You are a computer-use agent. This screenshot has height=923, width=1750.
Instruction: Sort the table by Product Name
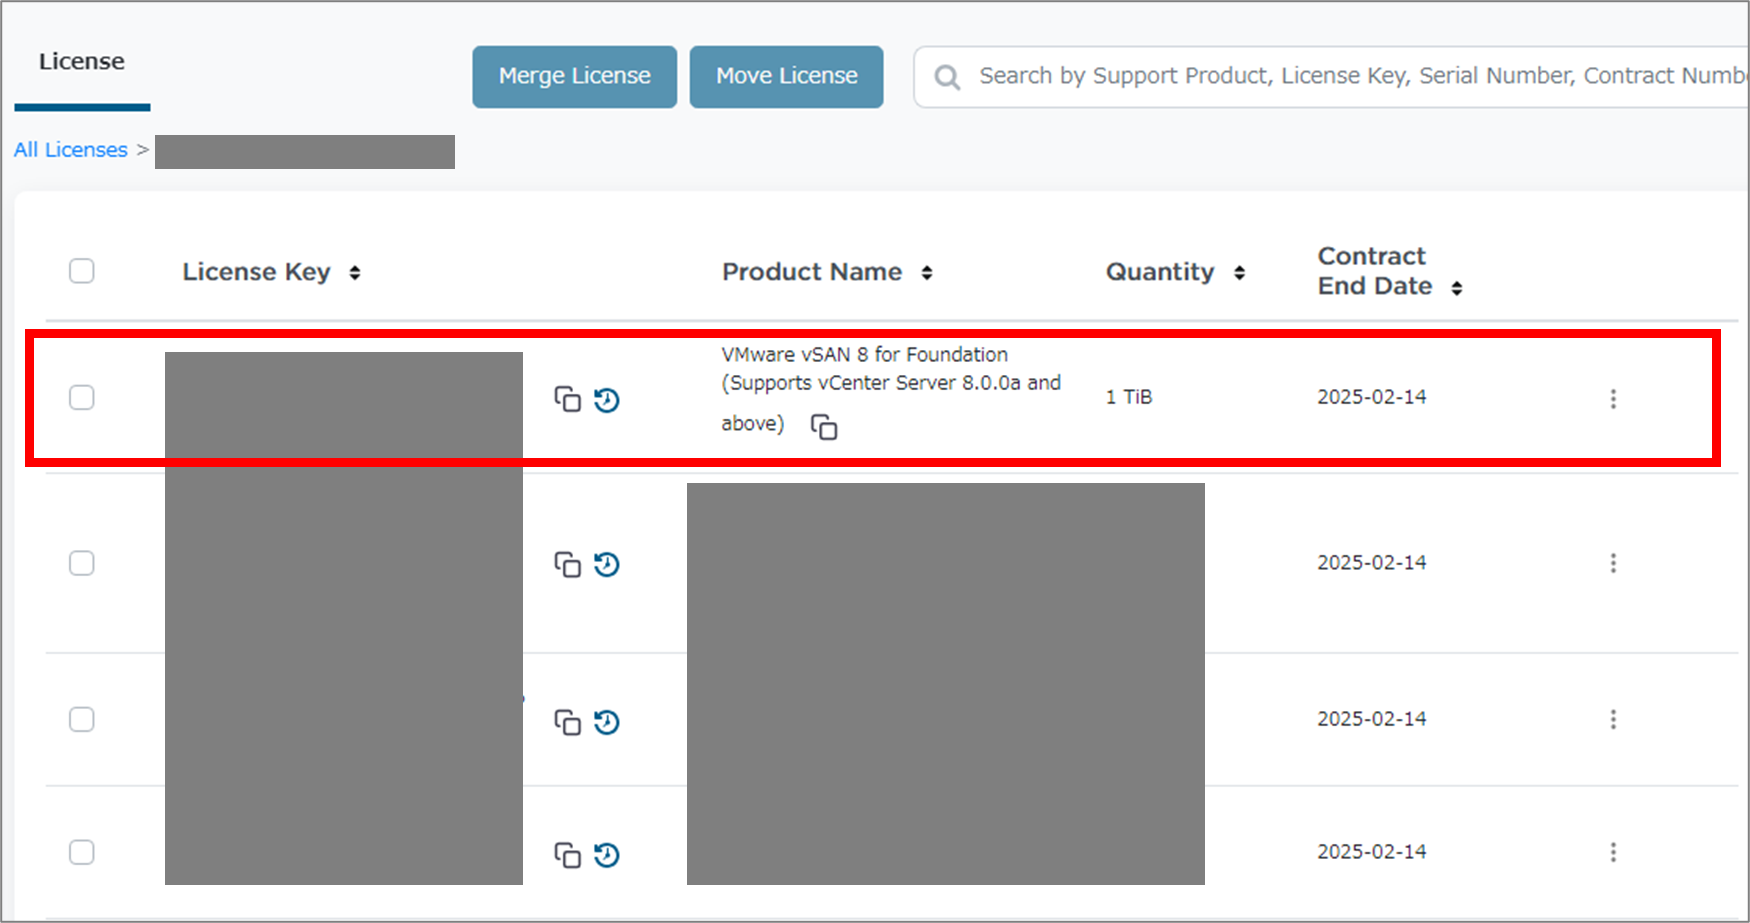(x=927, y=273)
